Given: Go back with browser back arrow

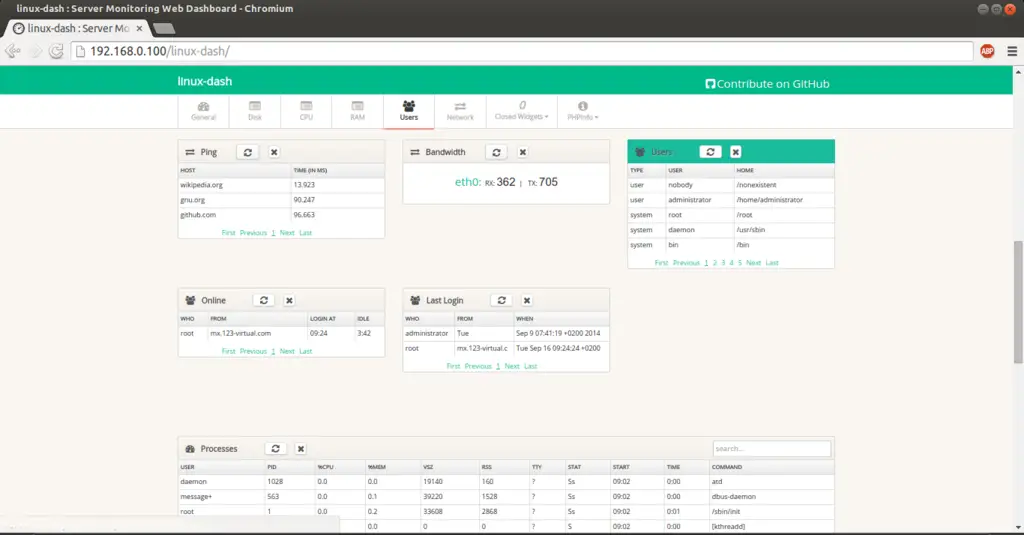Looking at the screenshot, I should [12, 51].
